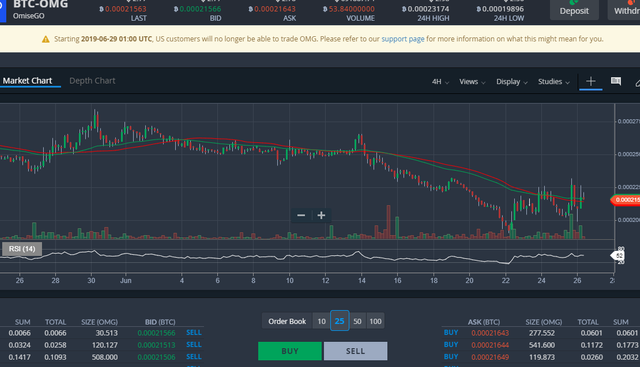This screenshot has height=367, width=640.
Task: Click SELL next to bid 0.00021566
Action: 194,332
